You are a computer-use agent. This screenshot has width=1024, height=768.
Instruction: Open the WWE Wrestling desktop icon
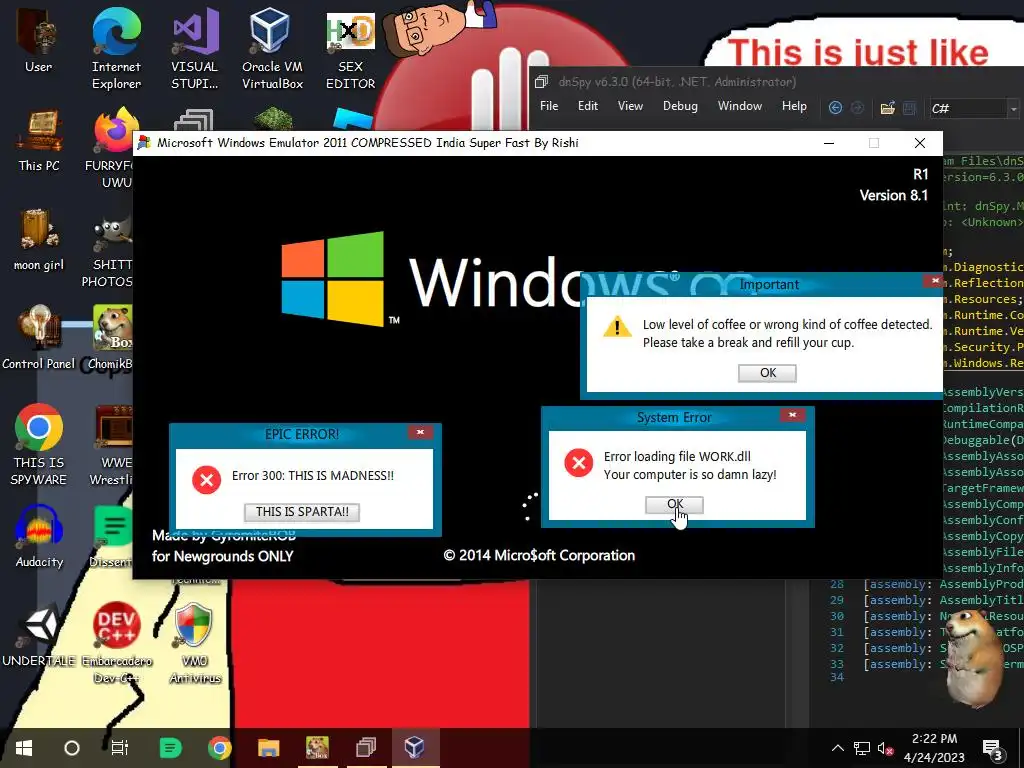click(112, 444)
